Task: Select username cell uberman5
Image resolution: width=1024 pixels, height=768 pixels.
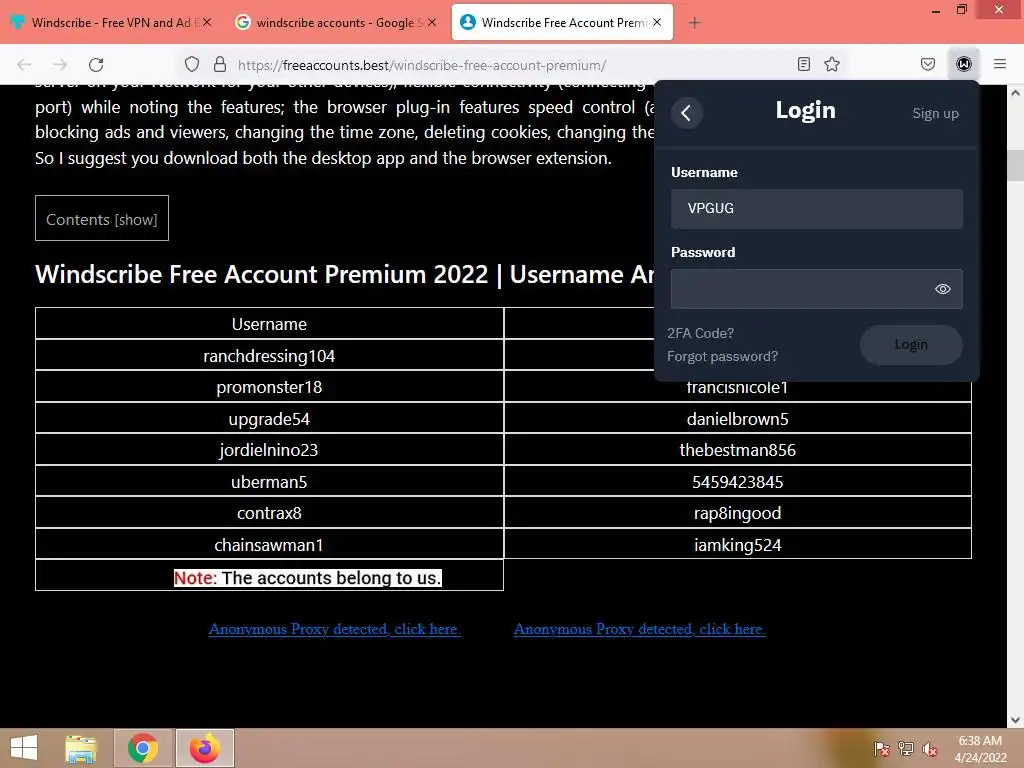Action: (x=269, y=482)
